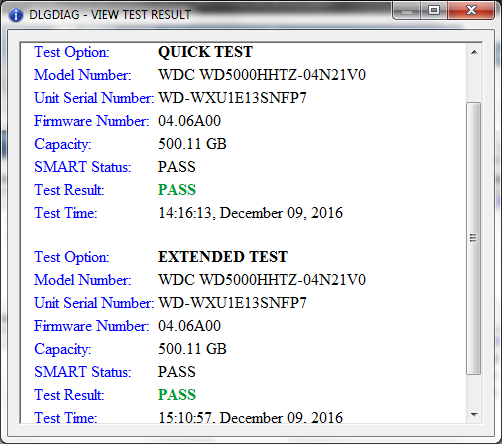The height and width of the screenshot is (444, 502).
Task: Click the first Firmware Number value 04.06A00
Action: tap(189, 121)
